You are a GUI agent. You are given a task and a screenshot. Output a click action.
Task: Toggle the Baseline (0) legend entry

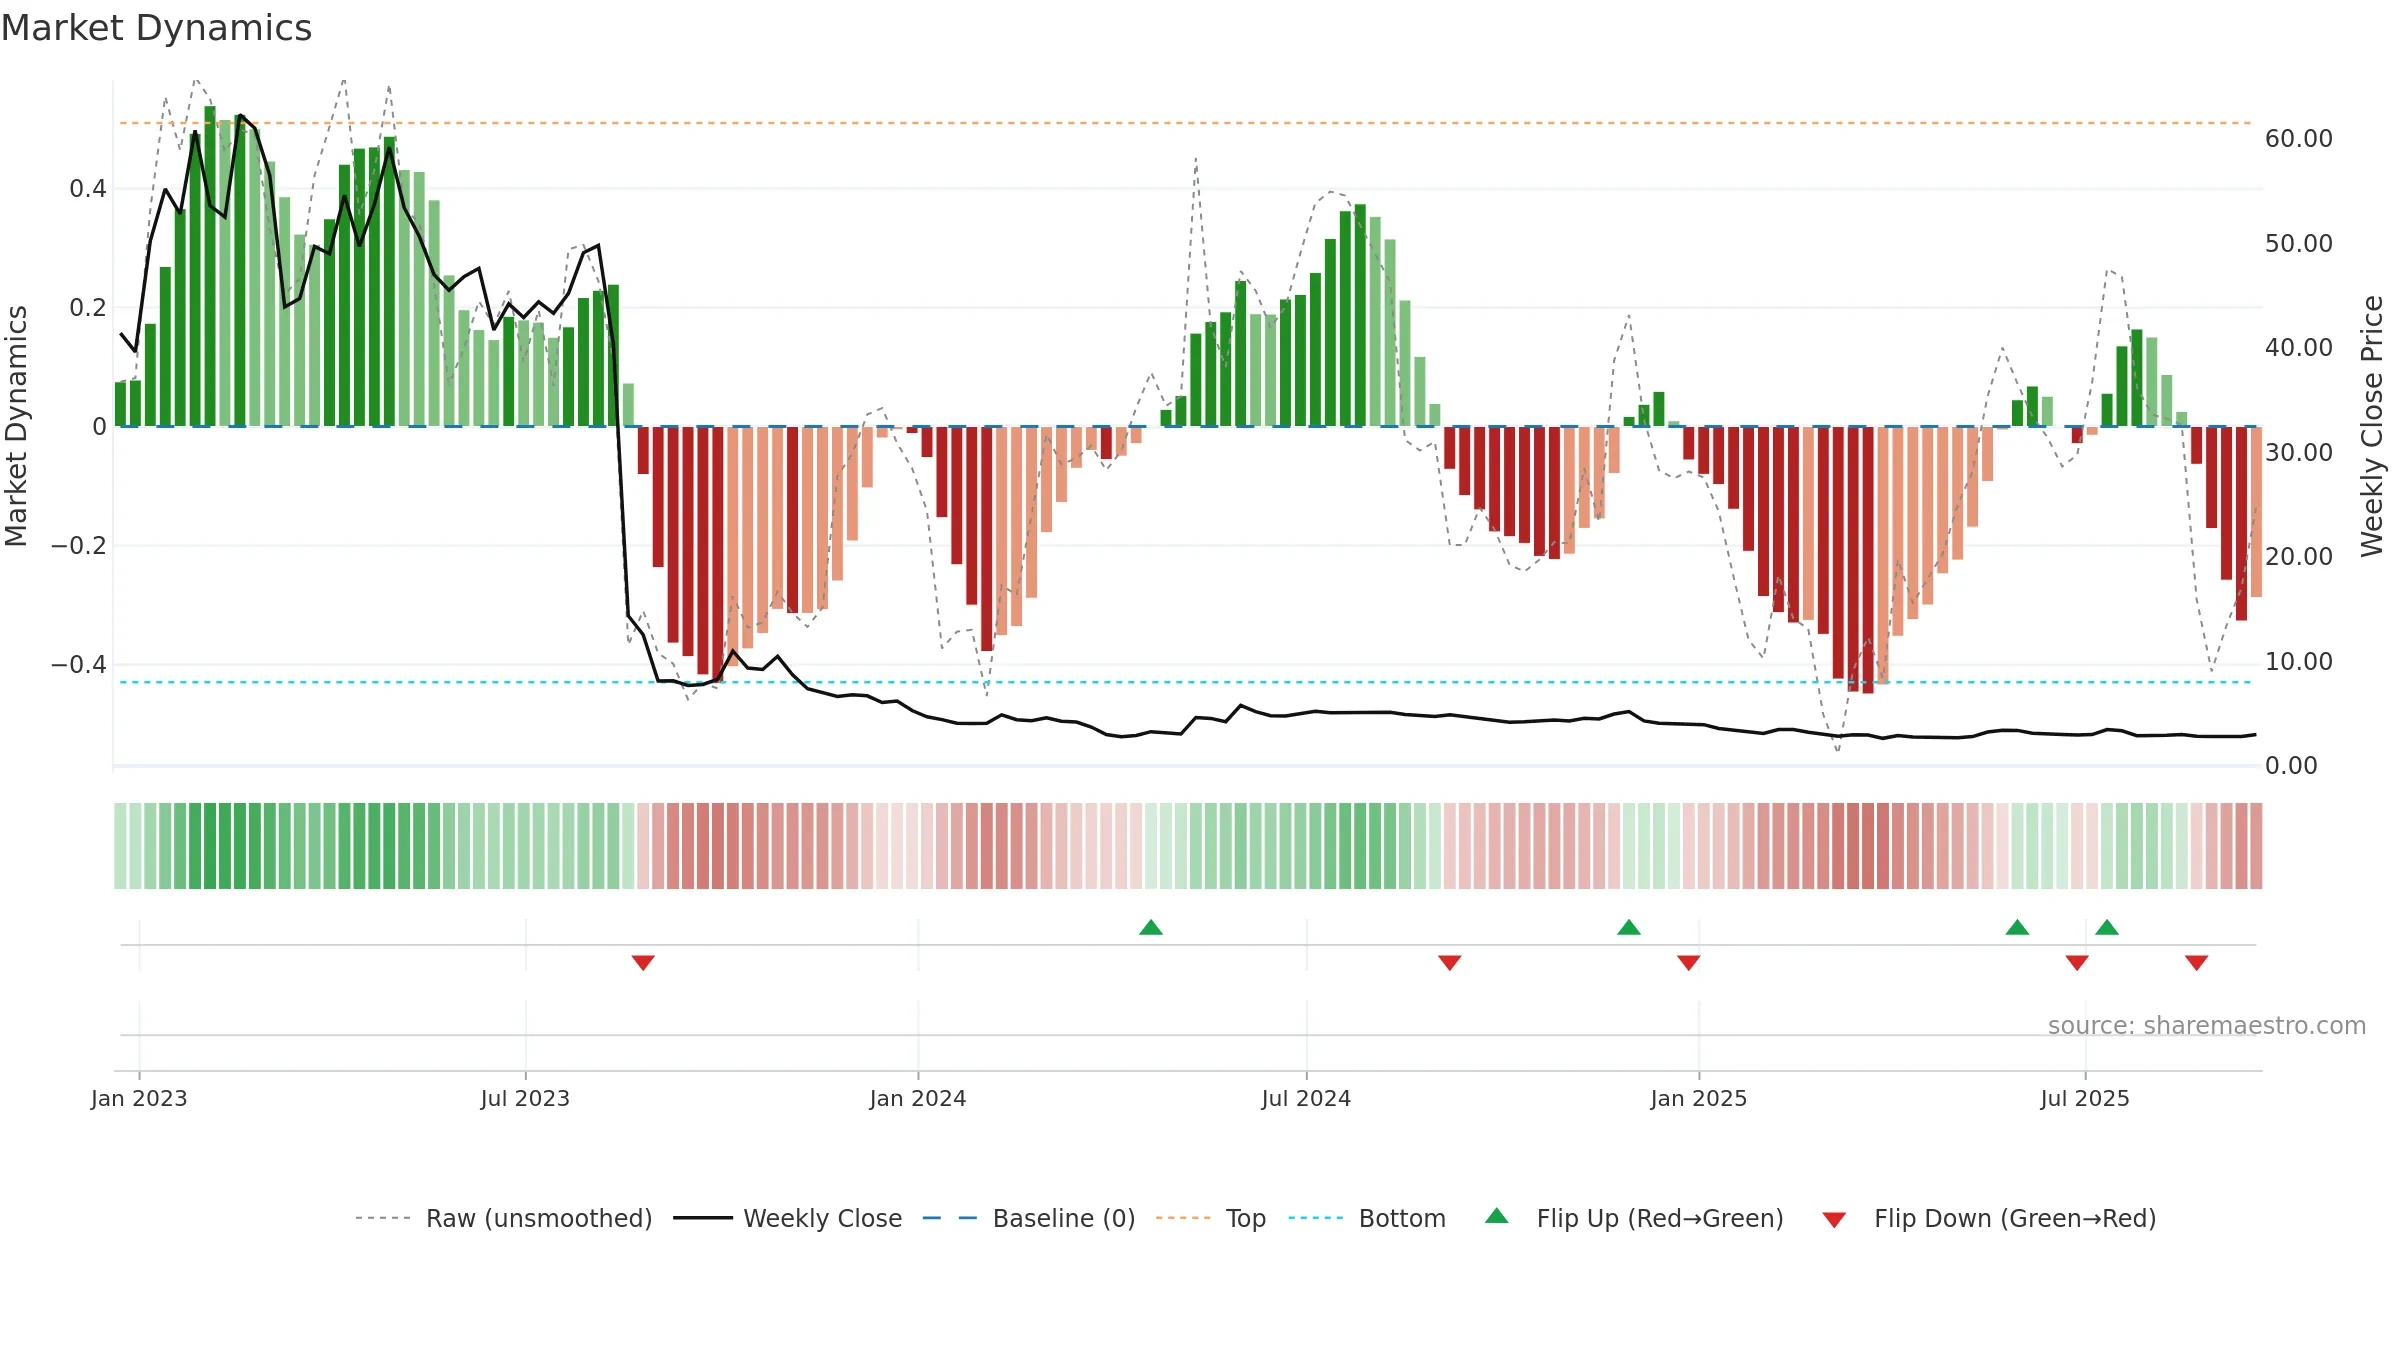pyautogui.click(x=1029, y=1218)
